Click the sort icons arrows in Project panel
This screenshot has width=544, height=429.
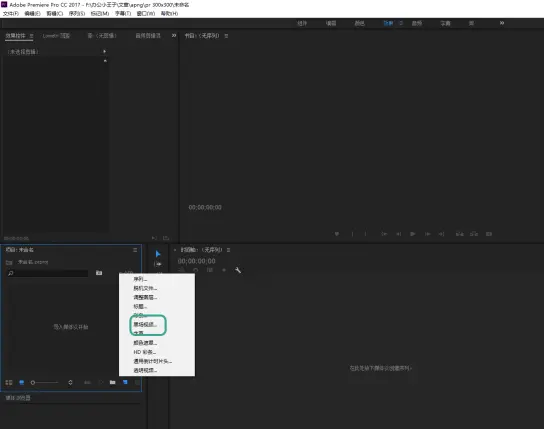70,382
